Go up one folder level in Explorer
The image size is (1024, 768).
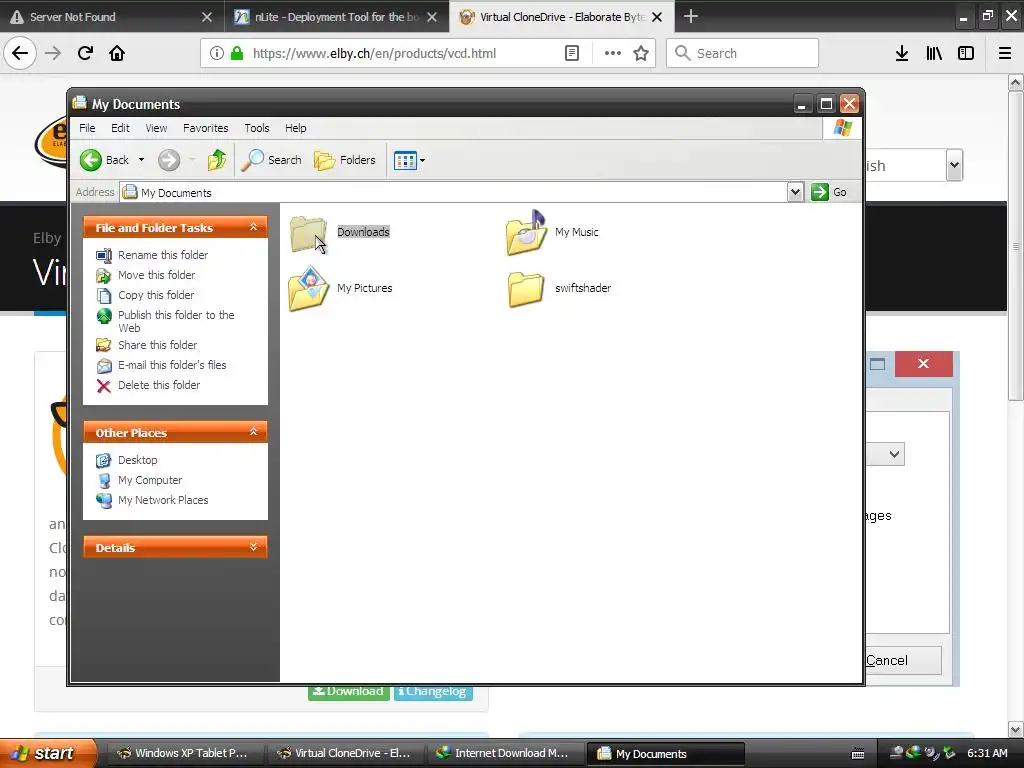216,160
